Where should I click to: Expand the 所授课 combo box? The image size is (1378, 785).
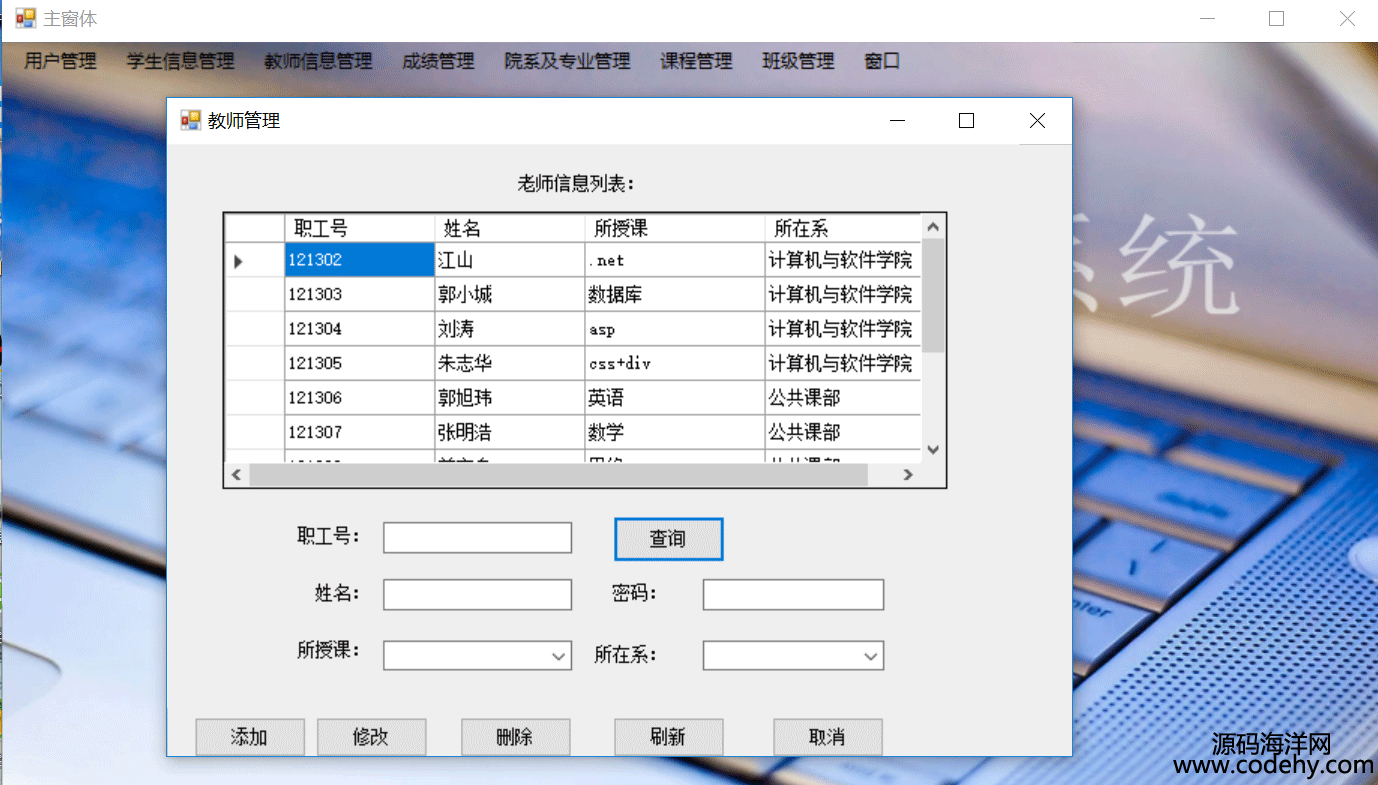(x=559, y=656)
